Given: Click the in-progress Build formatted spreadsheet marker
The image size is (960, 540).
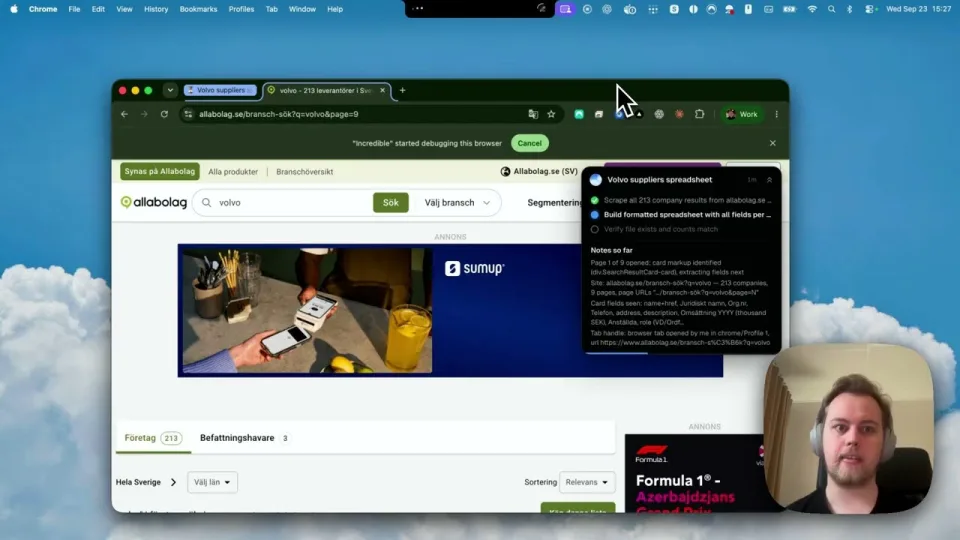Looking at the screenshot, I should [594, 215].
